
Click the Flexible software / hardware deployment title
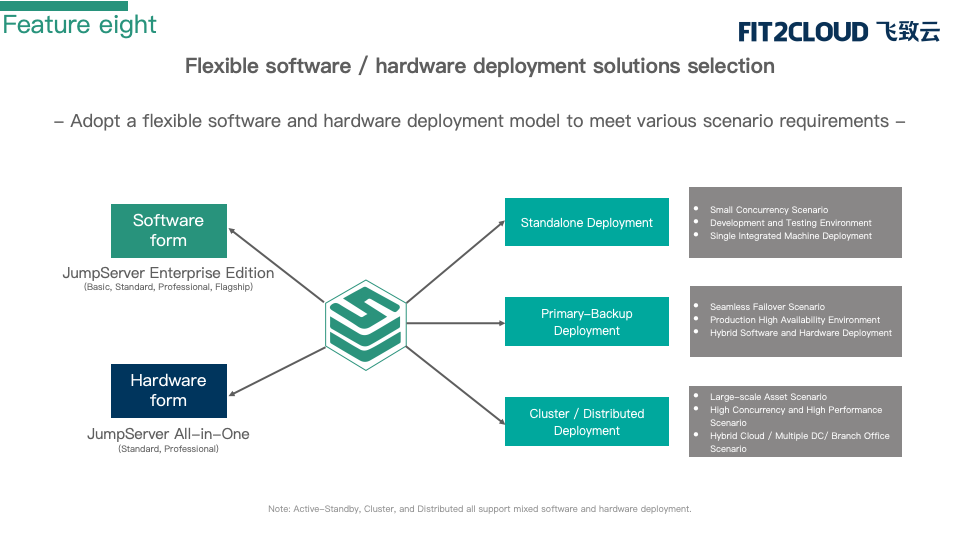pos(479,66)
